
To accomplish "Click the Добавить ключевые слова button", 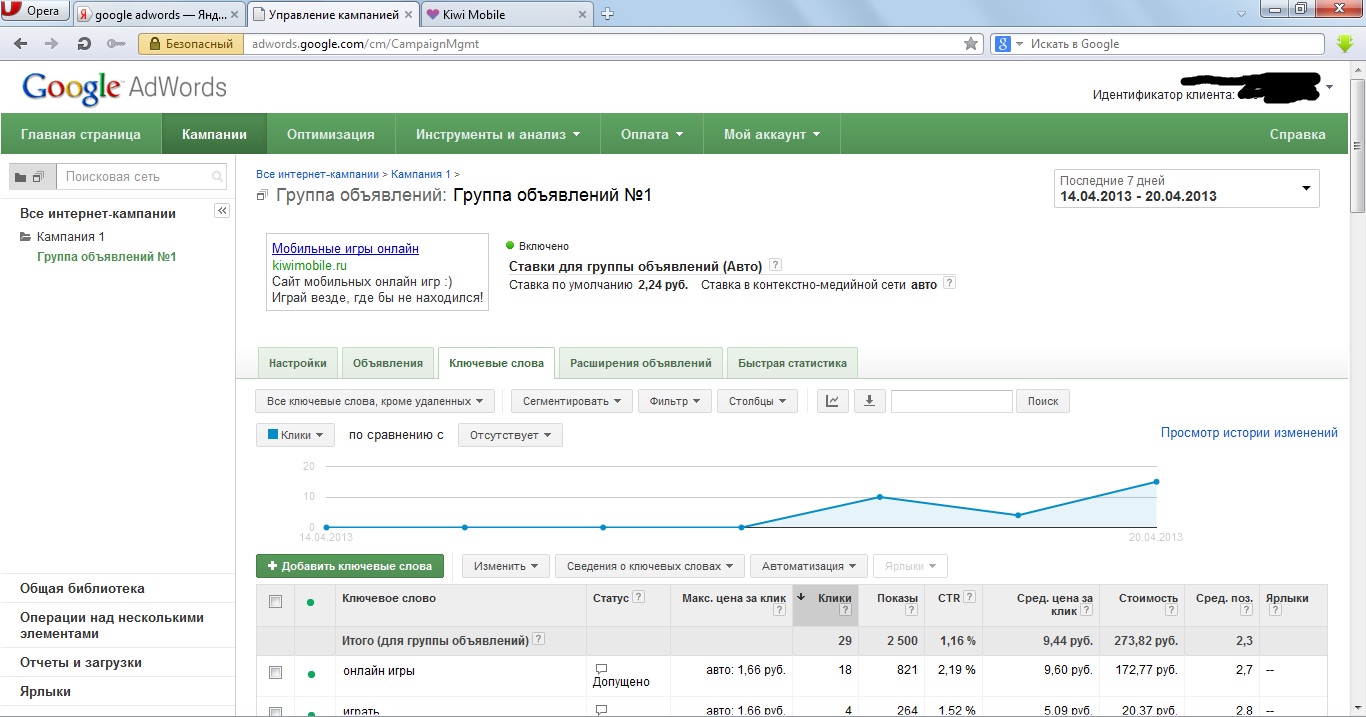I will click(349, 566).
